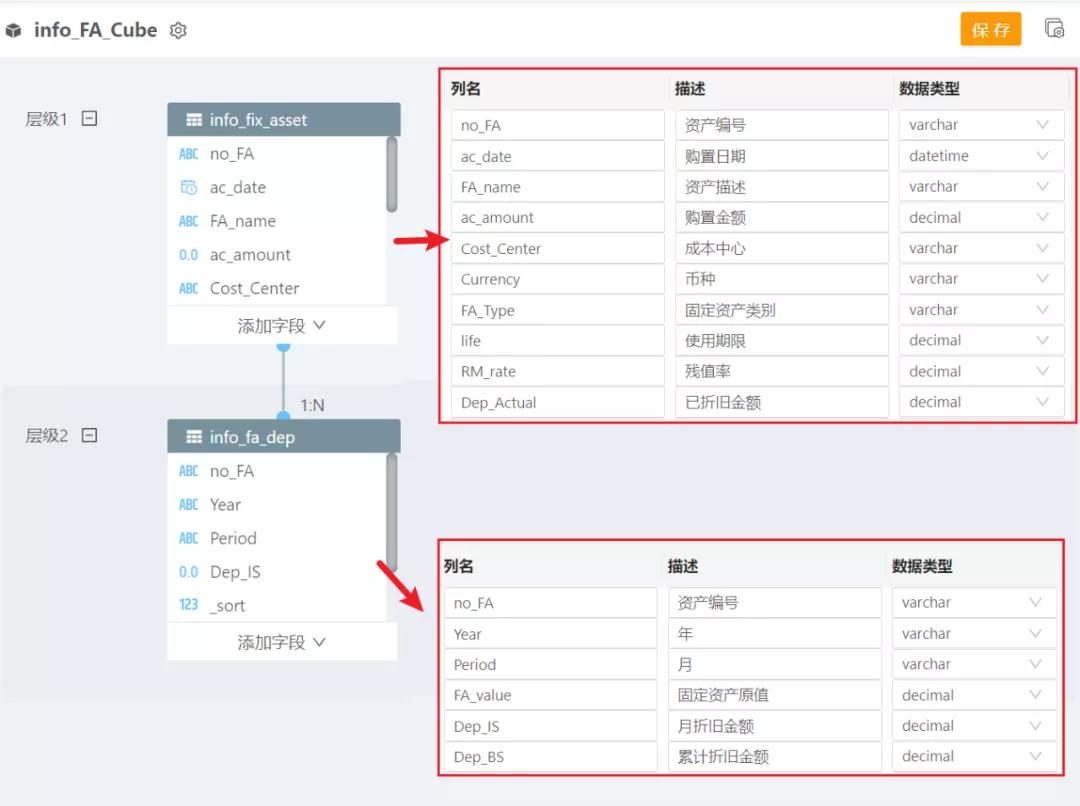Collapse 层级1 using the minus box
The height and width of the screenshot is (806, 1080).
pos(88,118)
